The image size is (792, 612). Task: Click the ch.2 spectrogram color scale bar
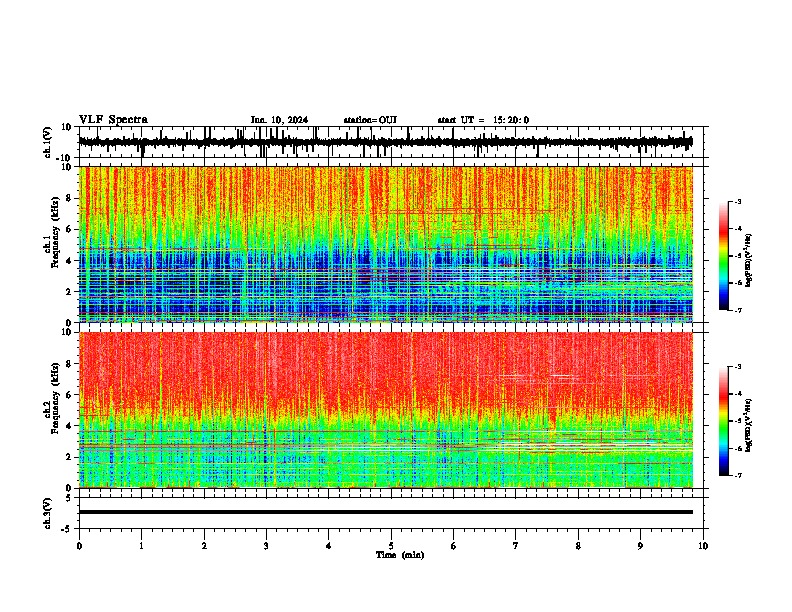coord(724,421)
